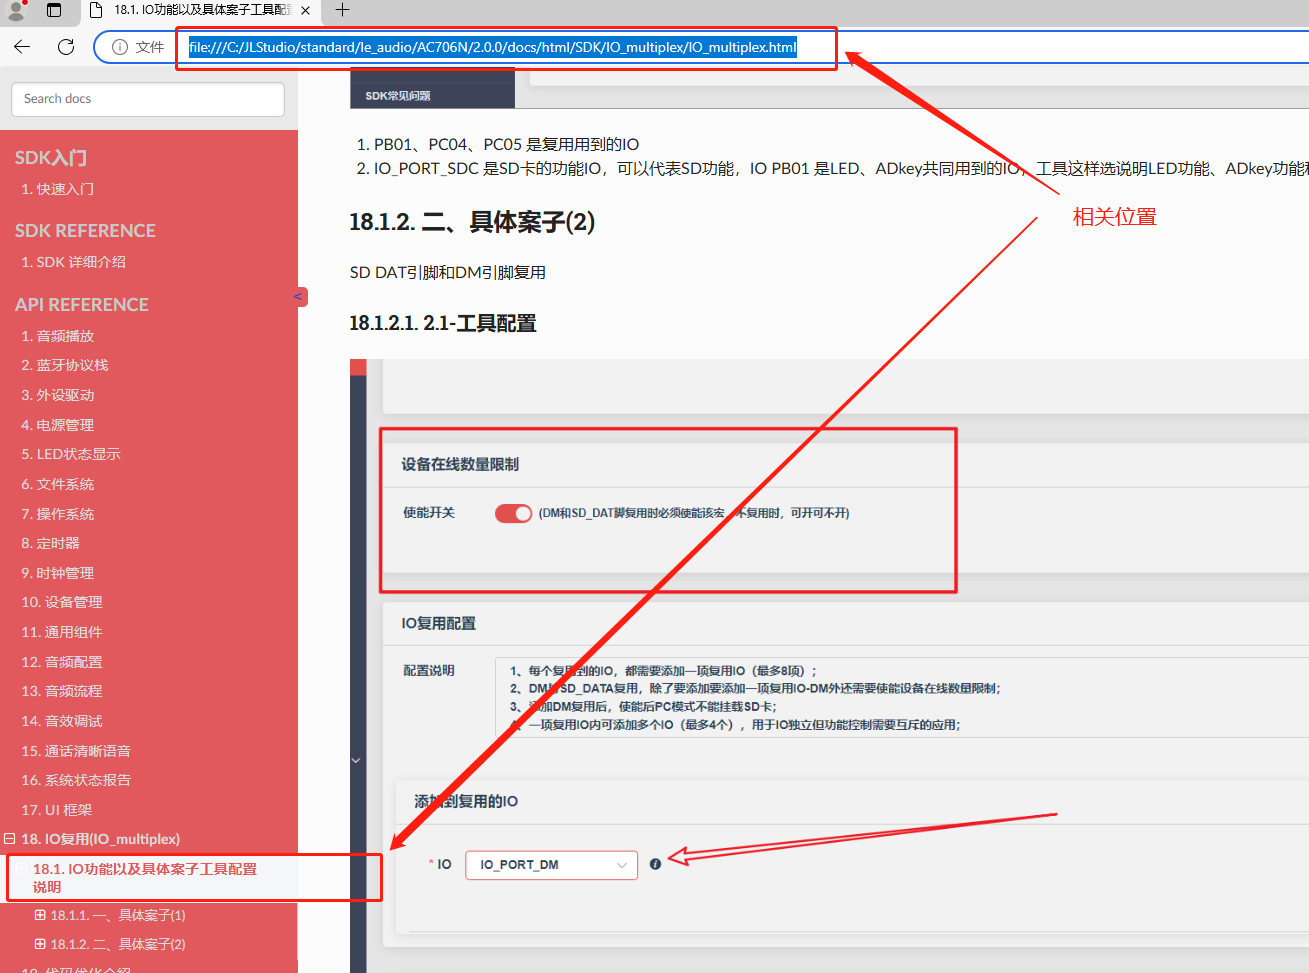Expand the 18.1.2. 二、具体案子(2) node
Viewport: 1309px width, 973px height.
[40, 944]
